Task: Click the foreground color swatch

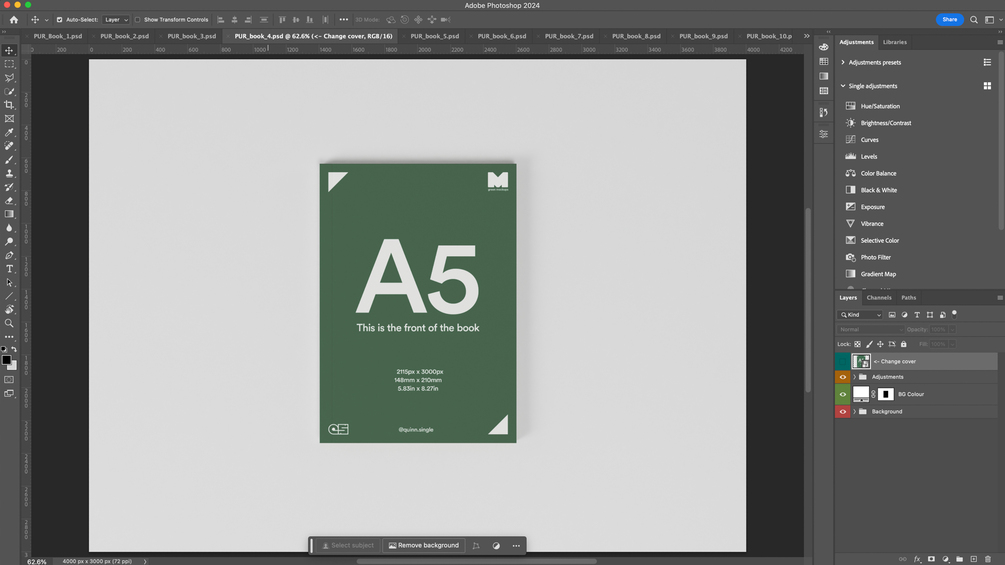Action: coord(6,360)
